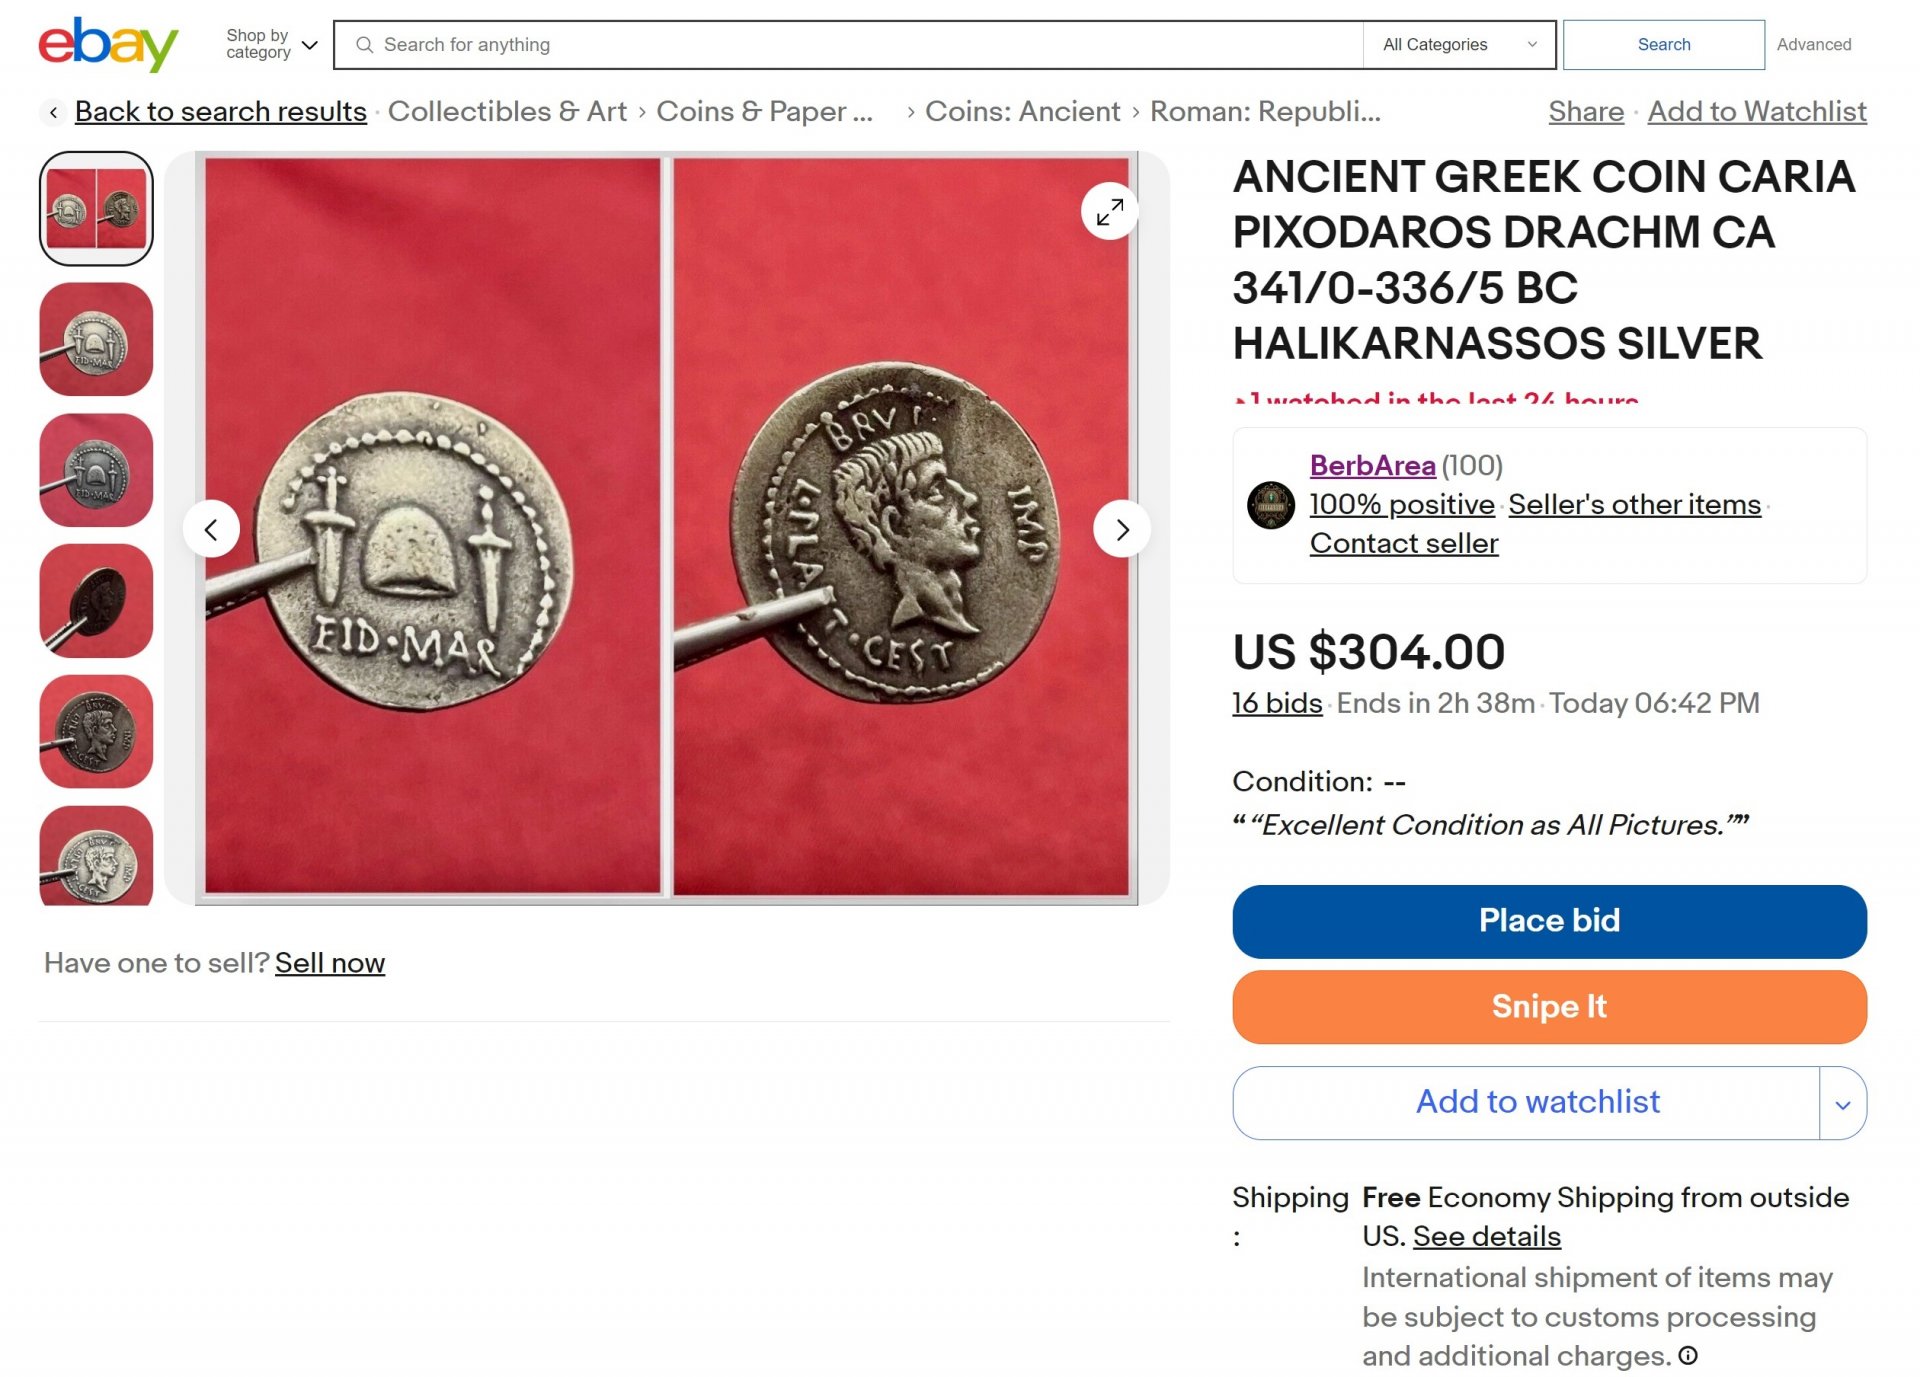Open the 16 bids link

(x=1277, y=704)
